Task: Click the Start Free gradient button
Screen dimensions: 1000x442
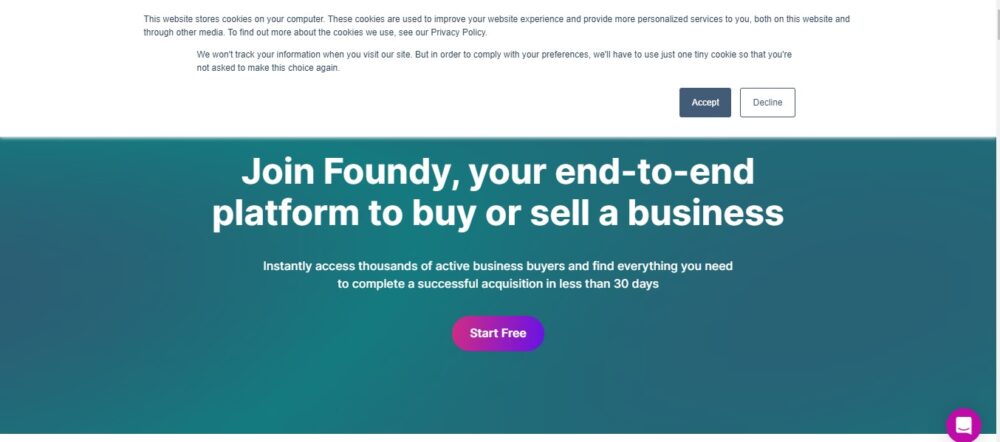Action: click(x=497, y=333)
